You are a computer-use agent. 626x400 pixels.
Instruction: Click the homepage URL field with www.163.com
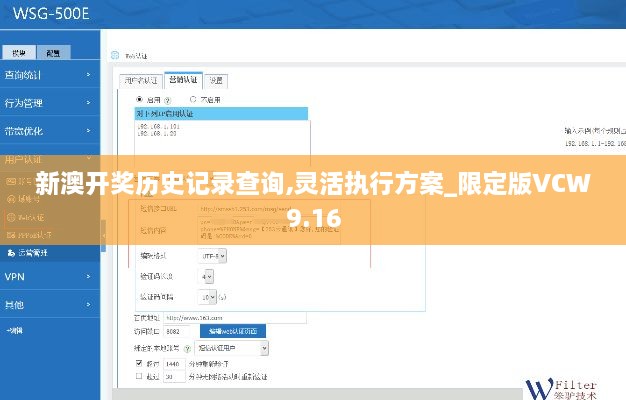point(235,318)
